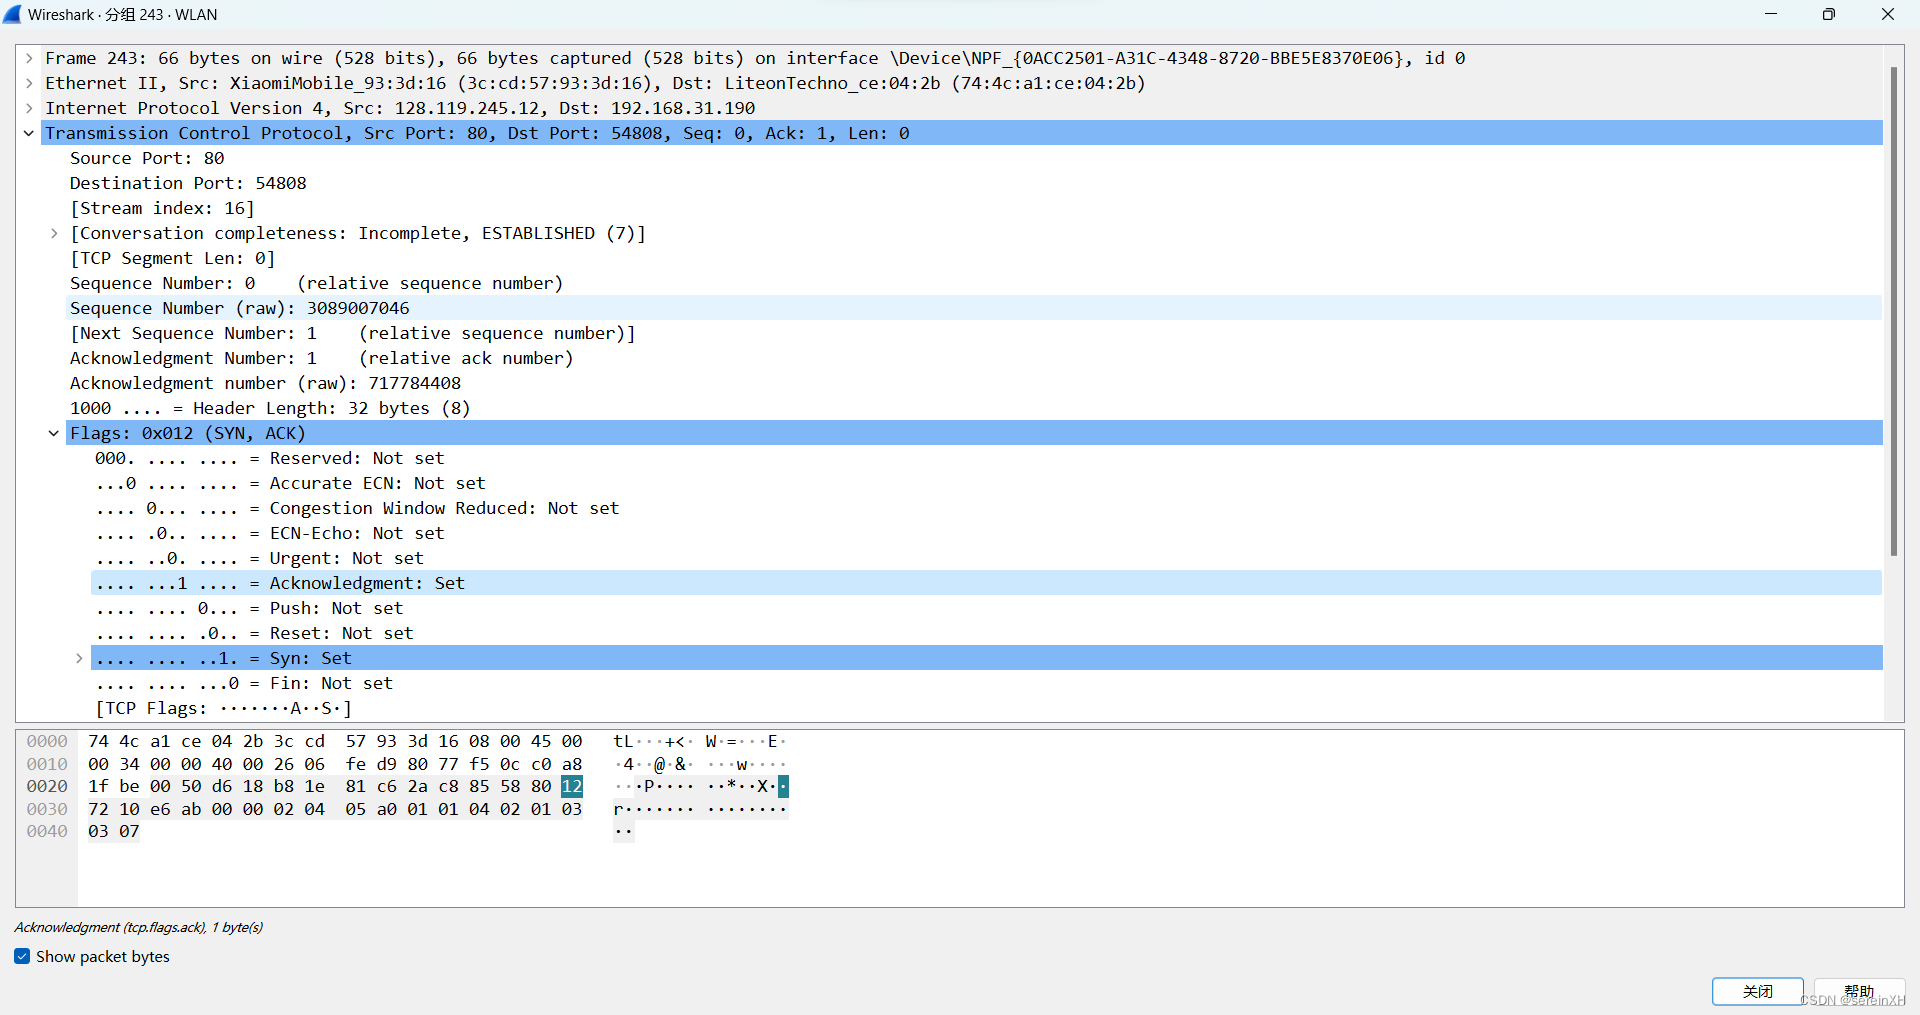Toggle the Show packet bytes checkbox
This screenshot has height=1015, width=1920.
pos(21,956)
